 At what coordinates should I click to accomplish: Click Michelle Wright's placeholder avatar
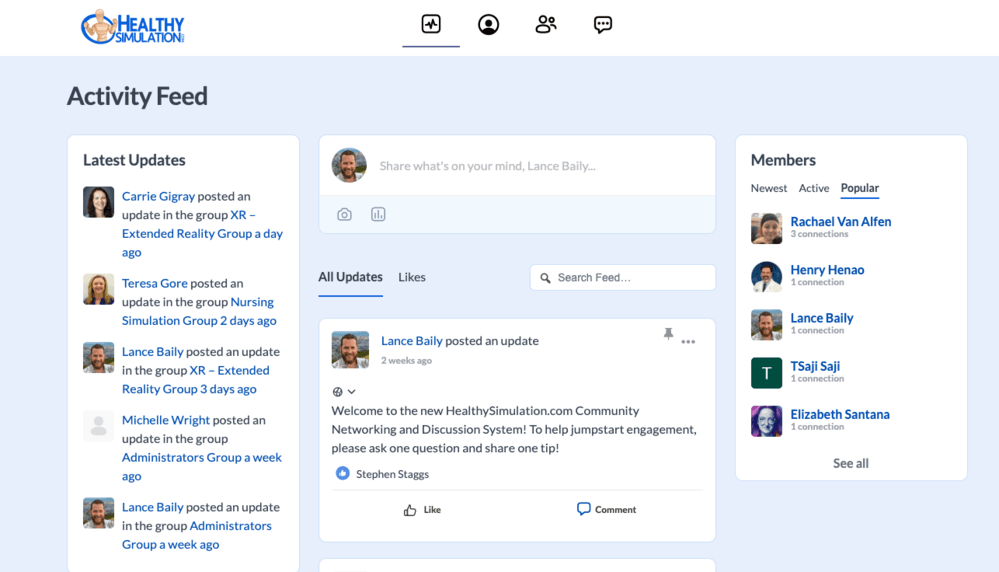[x=99, y=426]
